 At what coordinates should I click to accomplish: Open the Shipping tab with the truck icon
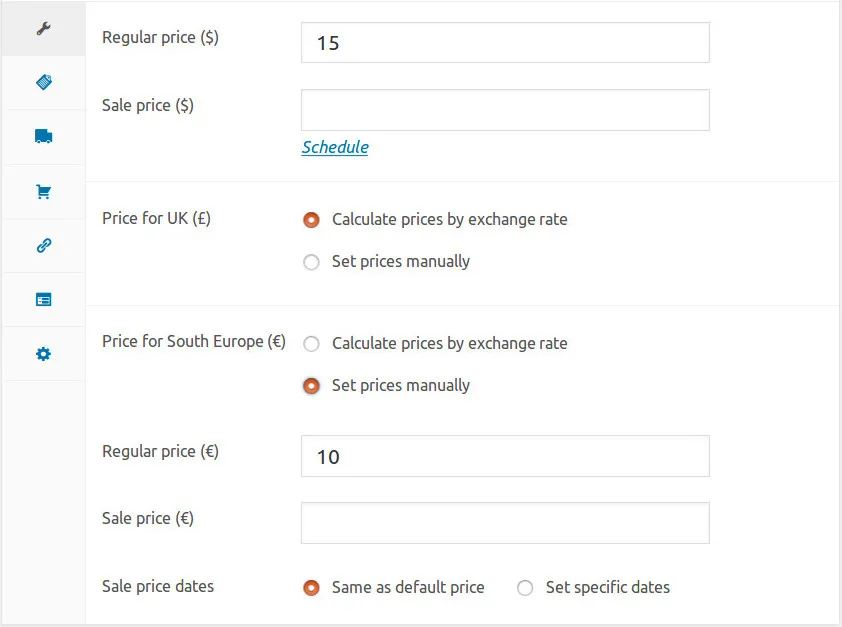[x=42, y=136]
